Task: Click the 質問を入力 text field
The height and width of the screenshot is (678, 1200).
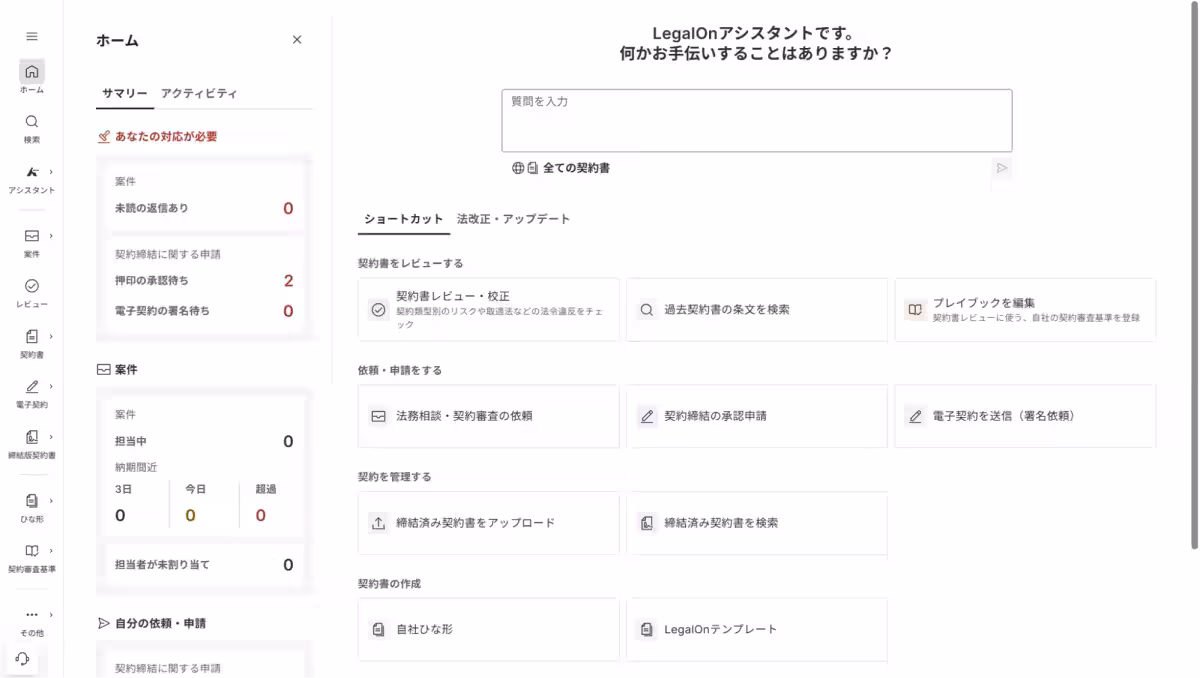Action: click(x=757, y=120)
